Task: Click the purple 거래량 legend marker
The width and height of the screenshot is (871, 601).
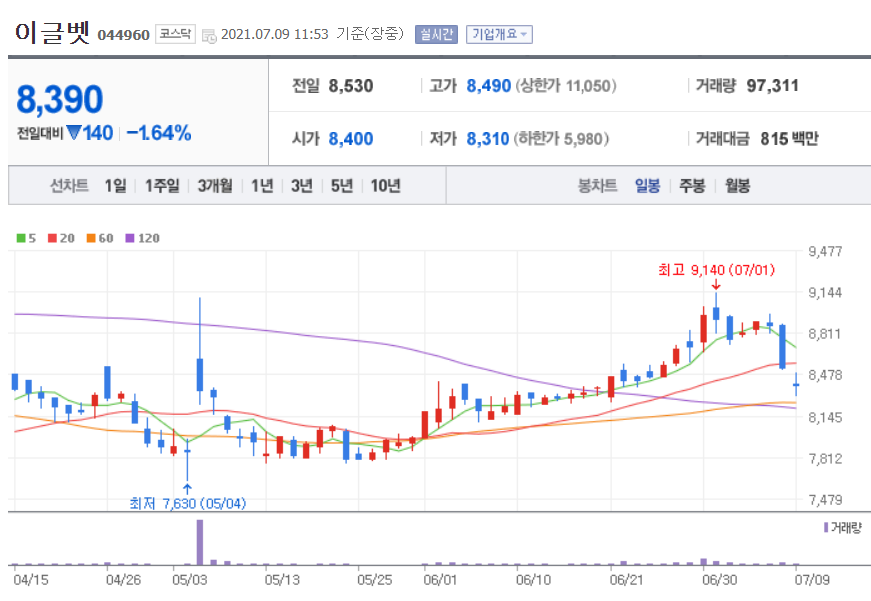Action: 826,527
